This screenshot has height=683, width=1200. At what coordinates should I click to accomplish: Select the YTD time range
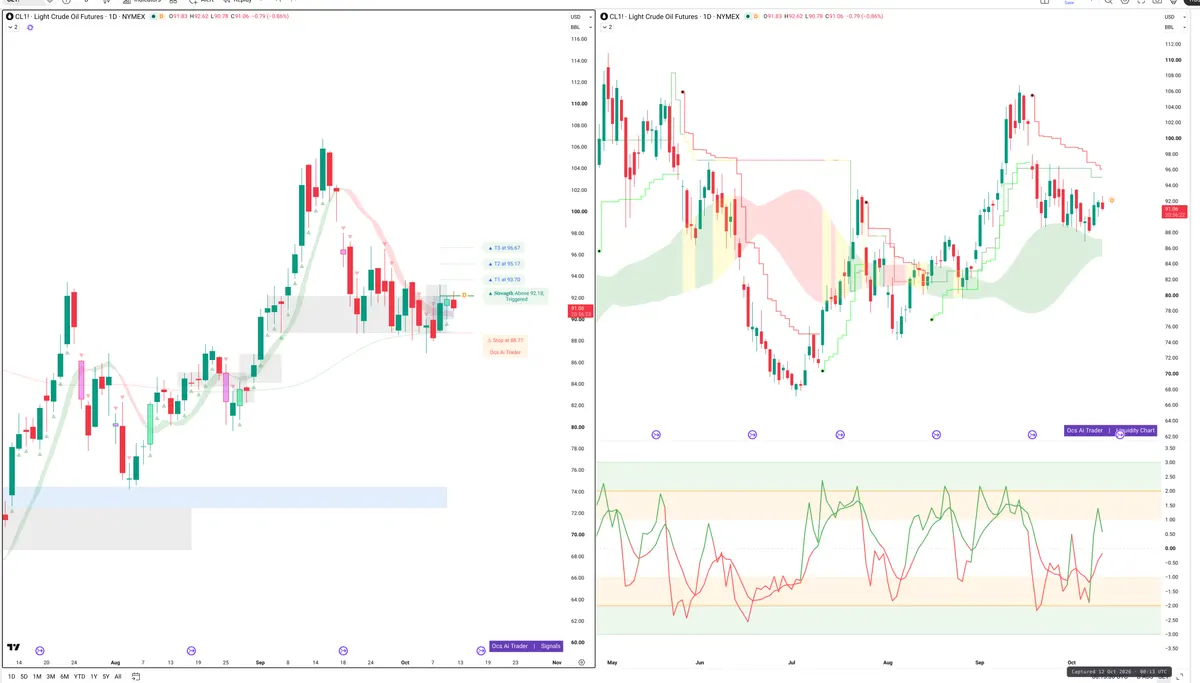click(x=79, y=677)
